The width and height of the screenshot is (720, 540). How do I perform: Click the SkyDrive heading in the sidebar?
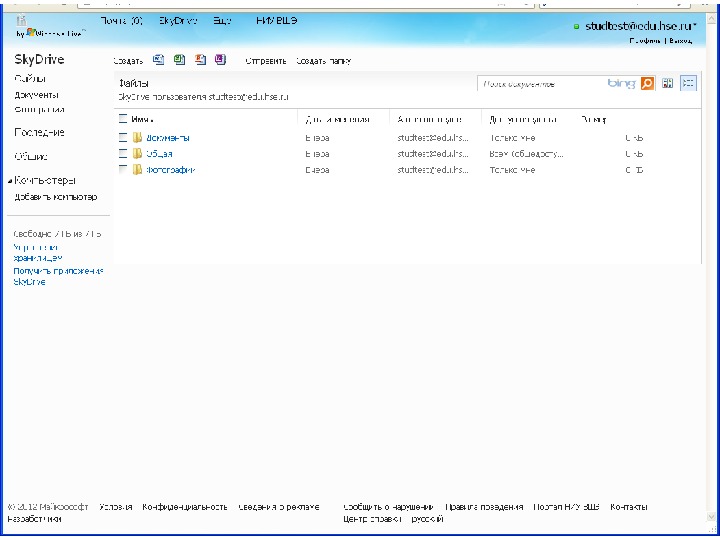39,59
